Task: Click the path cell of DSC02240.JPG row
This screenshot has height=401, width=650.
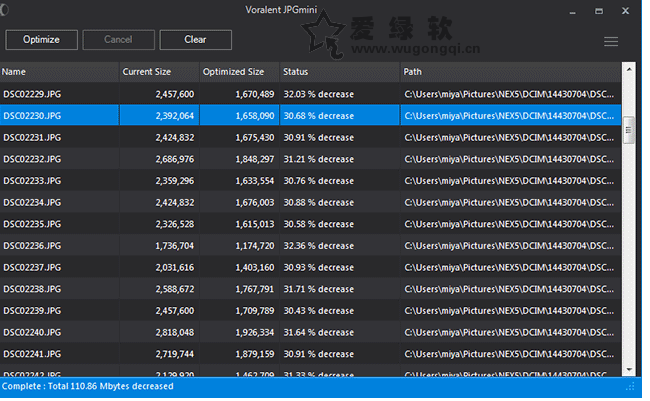Action: click(509, 333)
